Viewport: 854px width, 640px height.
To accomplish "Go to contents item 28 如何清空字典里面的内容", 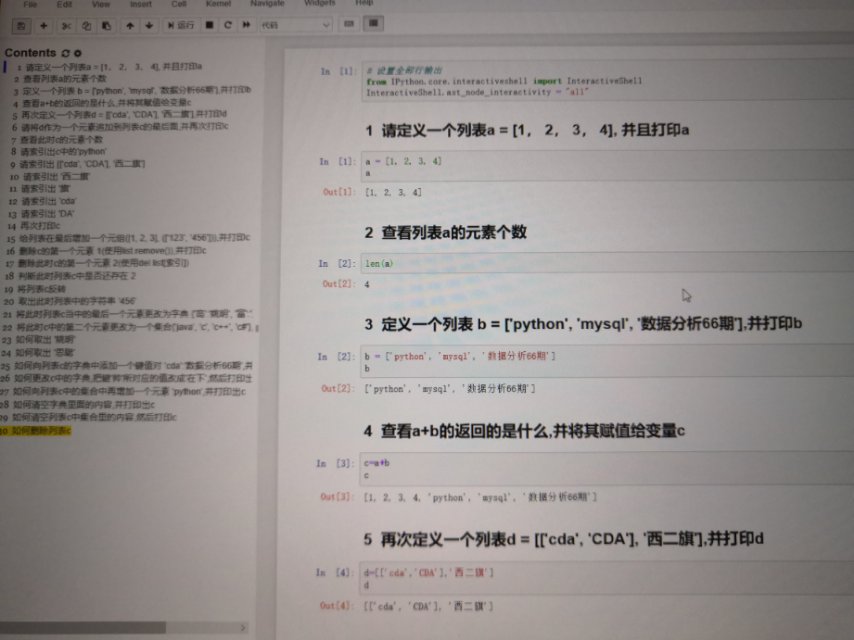I will point(78,404).
